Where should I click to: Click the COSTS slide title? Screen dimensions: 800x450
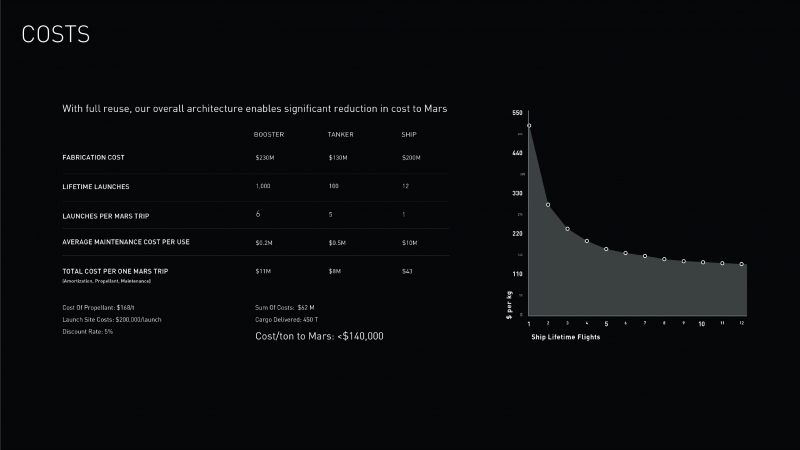56,35
